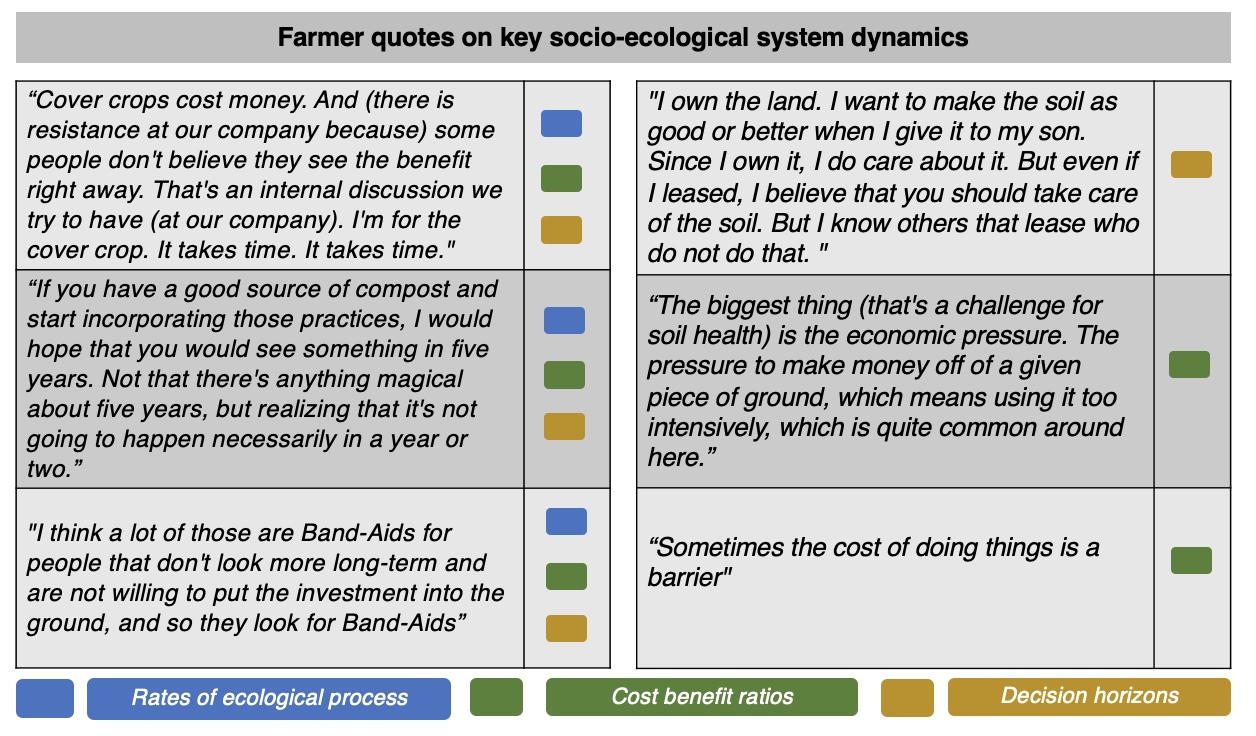Click the green swatch beside the economic pressure quote
Image resolution: width=1256 pixels, height=736 pixels.
click(1189, 365)
